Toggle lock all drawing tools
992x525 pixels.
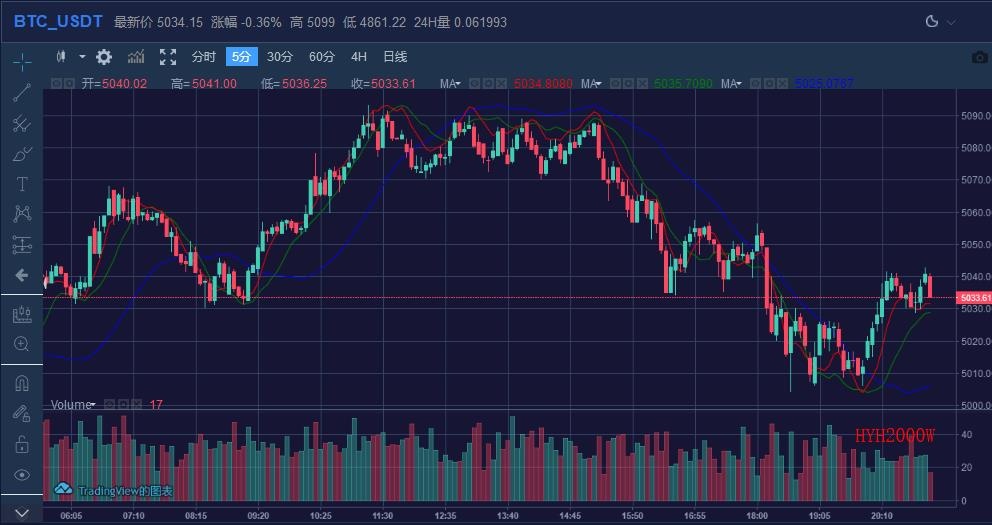point(22,443)
